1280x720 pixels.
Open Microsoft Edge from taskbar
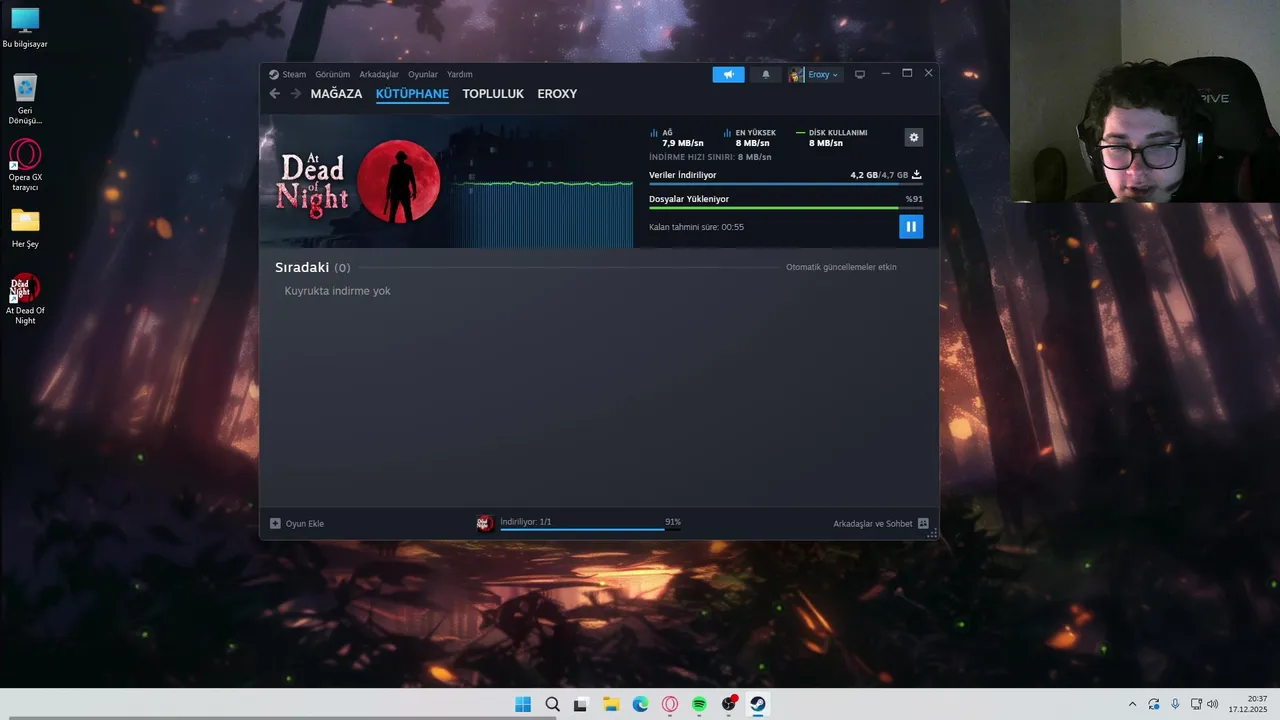(x=640, y=704)
